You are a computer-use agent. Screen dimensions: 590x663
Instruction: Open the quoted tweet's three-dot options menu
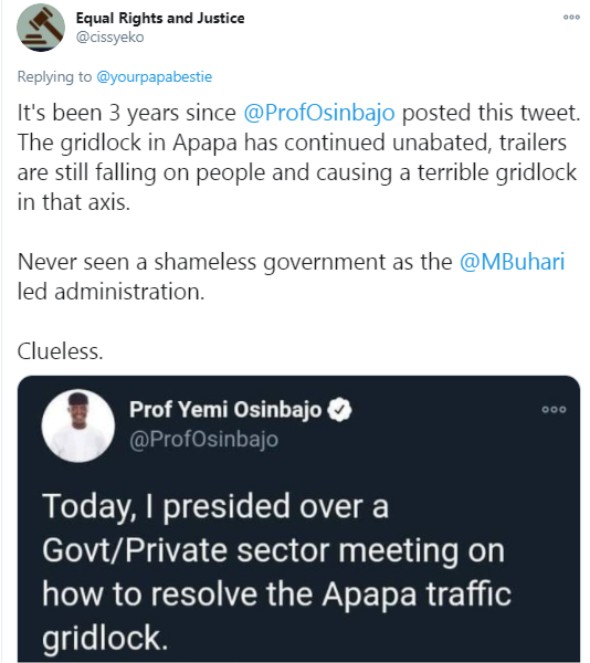coord(554,409)
